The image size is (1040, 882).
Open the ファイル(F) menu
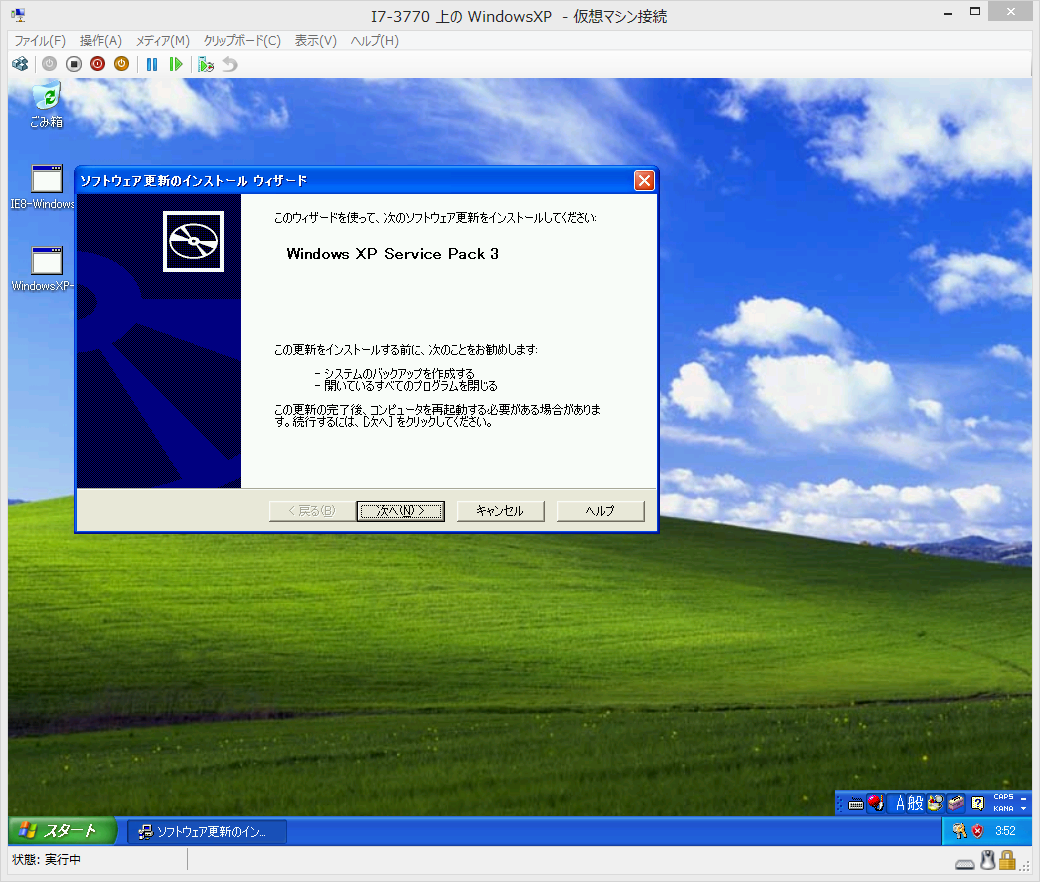pos(40,40)
